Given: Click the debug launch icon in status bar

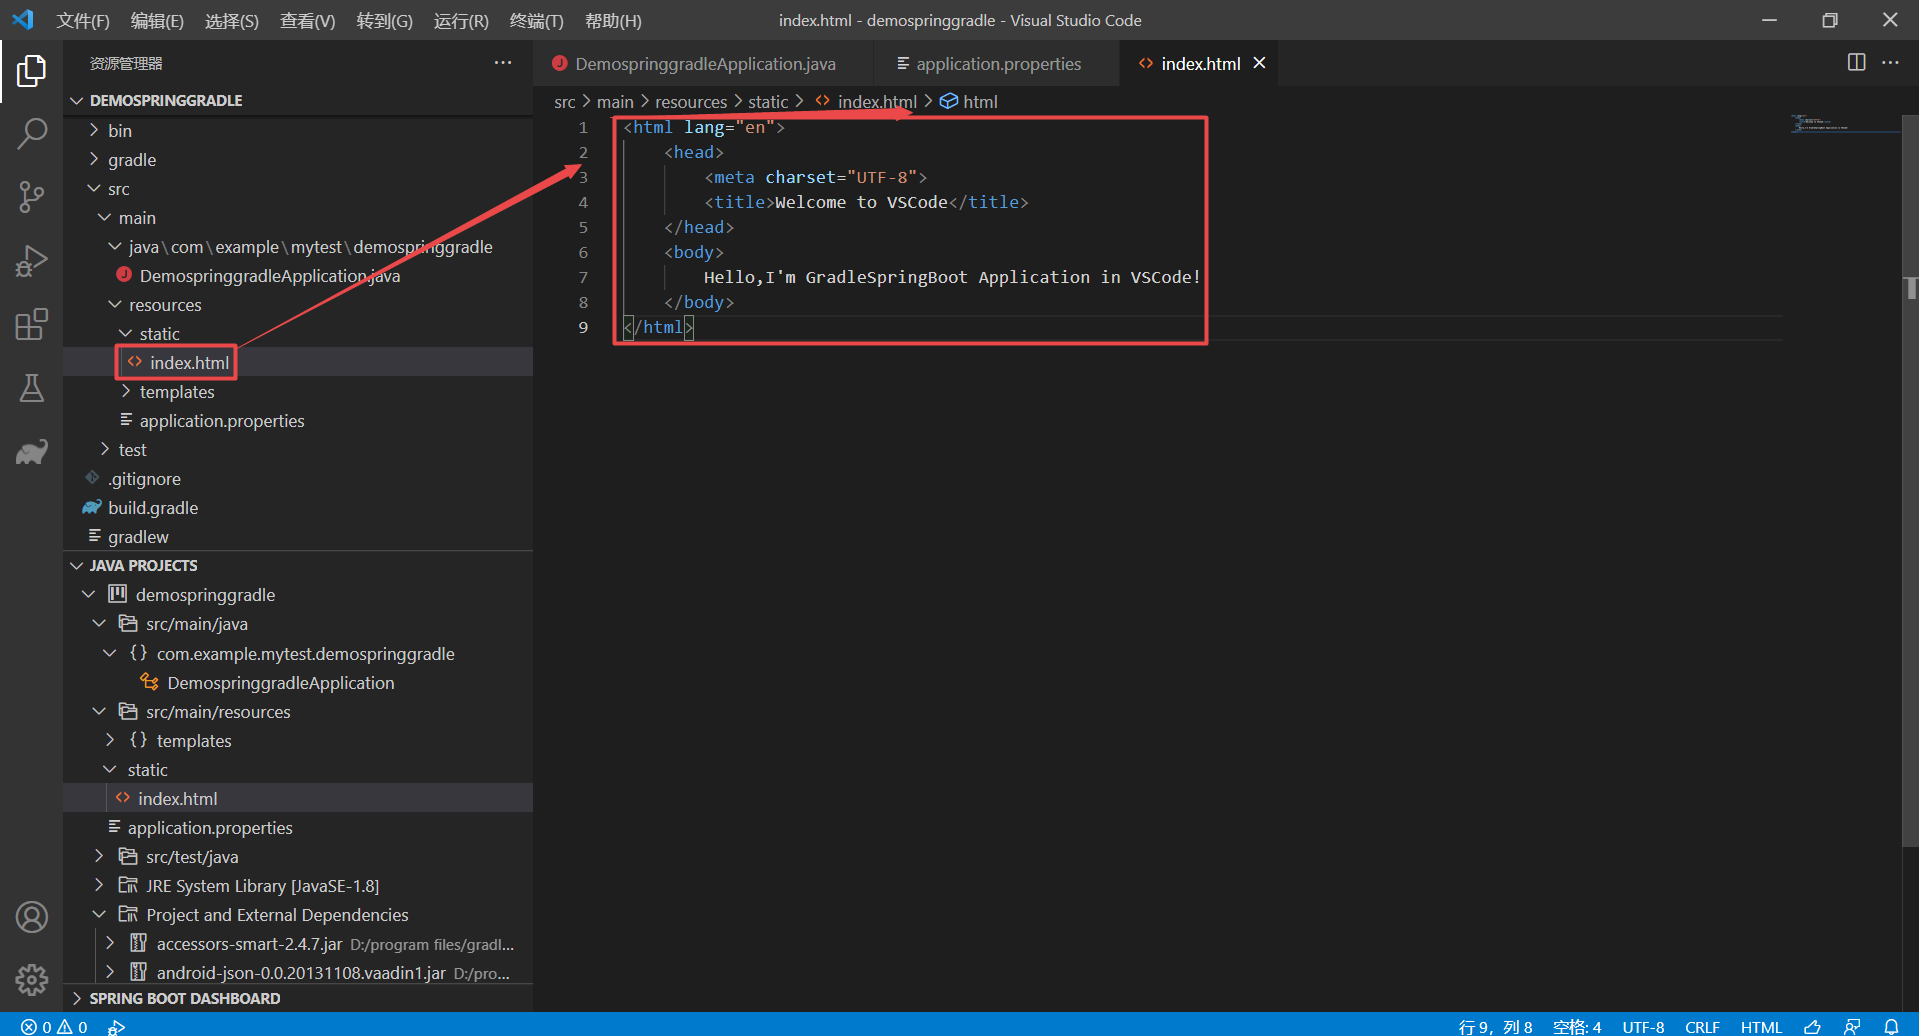Looking at the screenshot, I should pos(117,1027).
